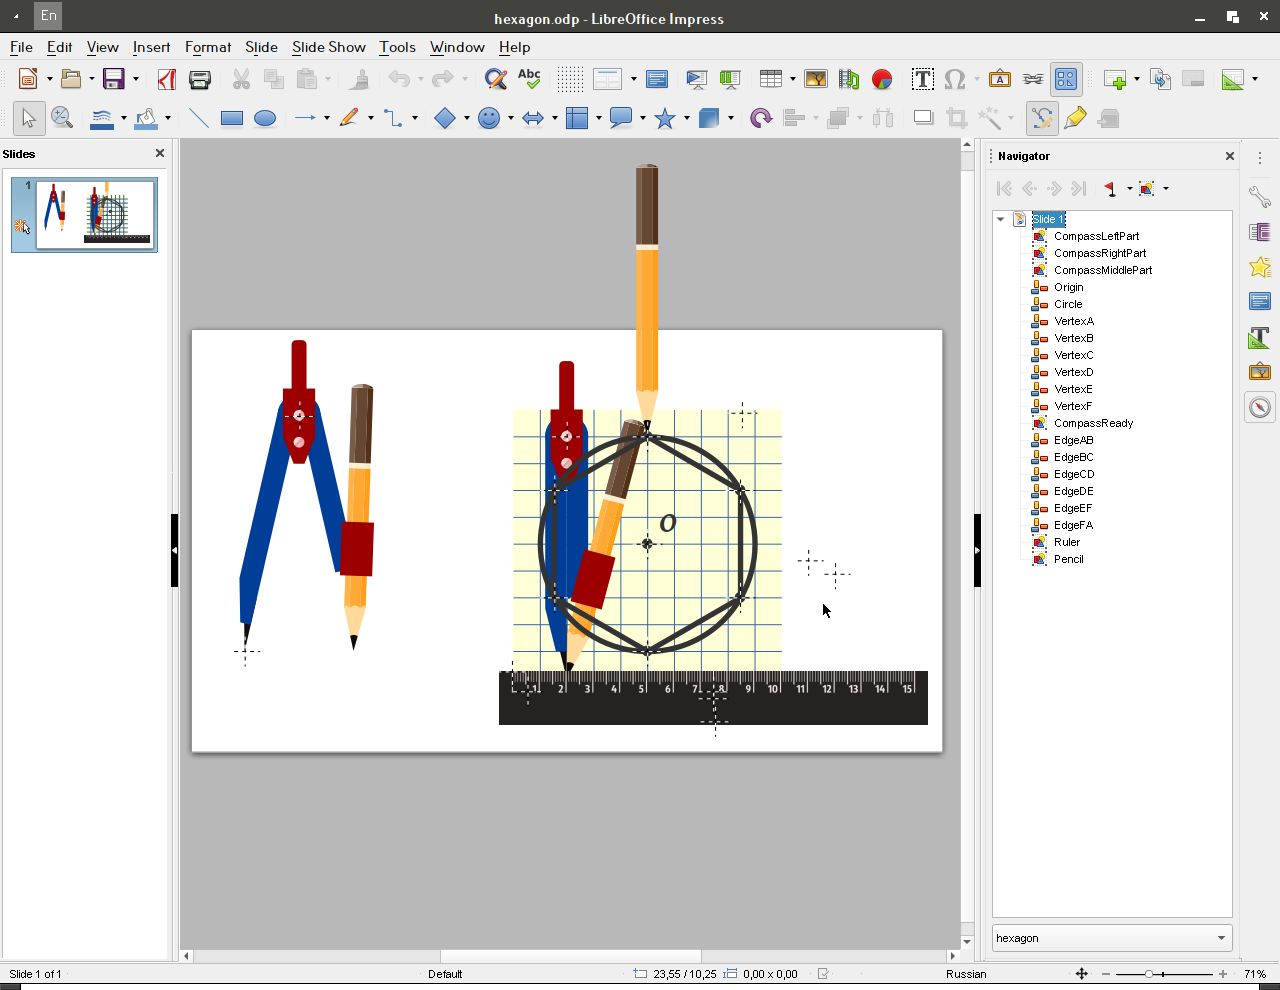Toggle Extrusion on/off icon
1280x990 pixels.
1108,118
